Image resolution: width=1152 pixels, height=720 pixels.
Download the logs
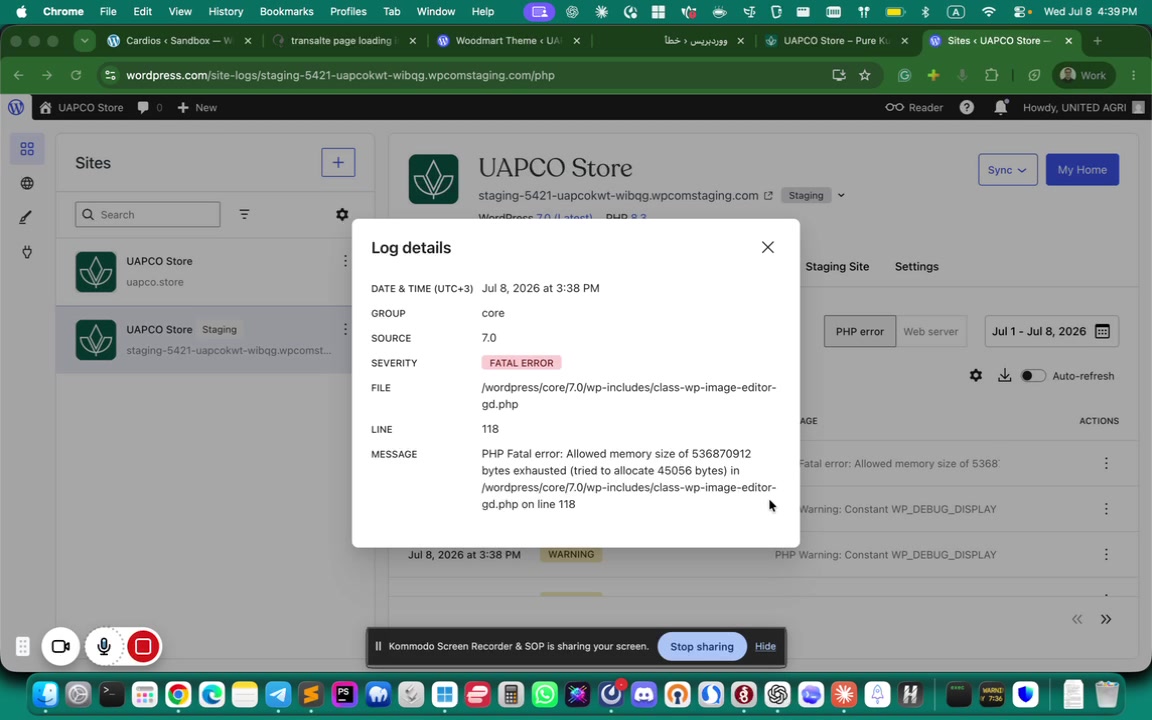tap(1004, 375)
